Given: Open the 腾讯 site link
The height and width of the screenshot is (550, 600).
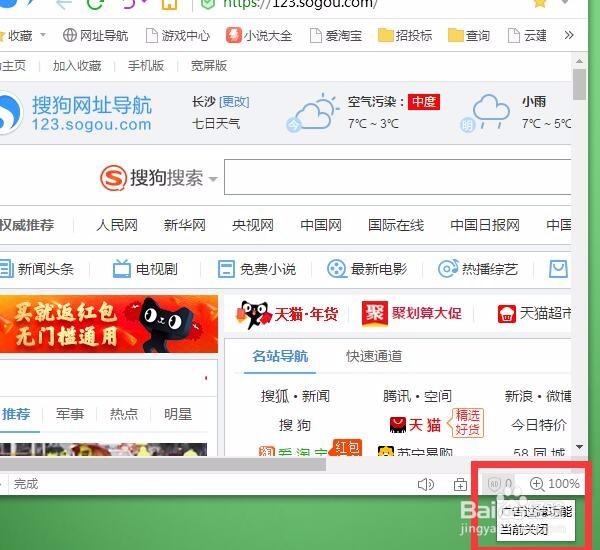Looking at the screenshot, I should click(397, 396).
